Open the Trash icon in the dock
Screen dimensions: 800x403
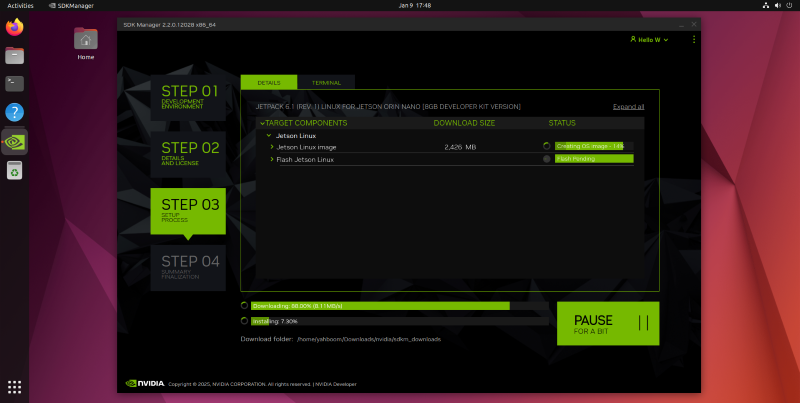pos(14,171)
